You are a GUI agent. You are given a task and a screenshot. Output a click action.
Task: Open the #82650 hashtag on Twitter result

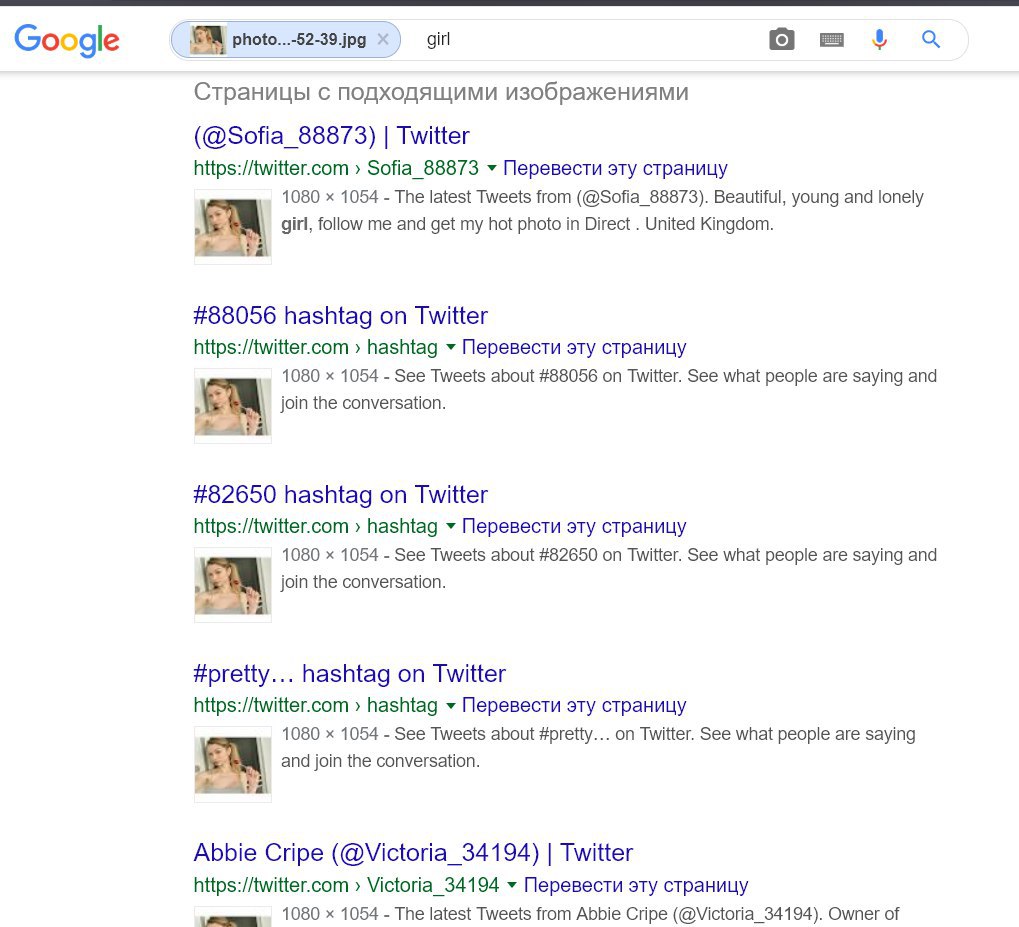coord(341,494)
